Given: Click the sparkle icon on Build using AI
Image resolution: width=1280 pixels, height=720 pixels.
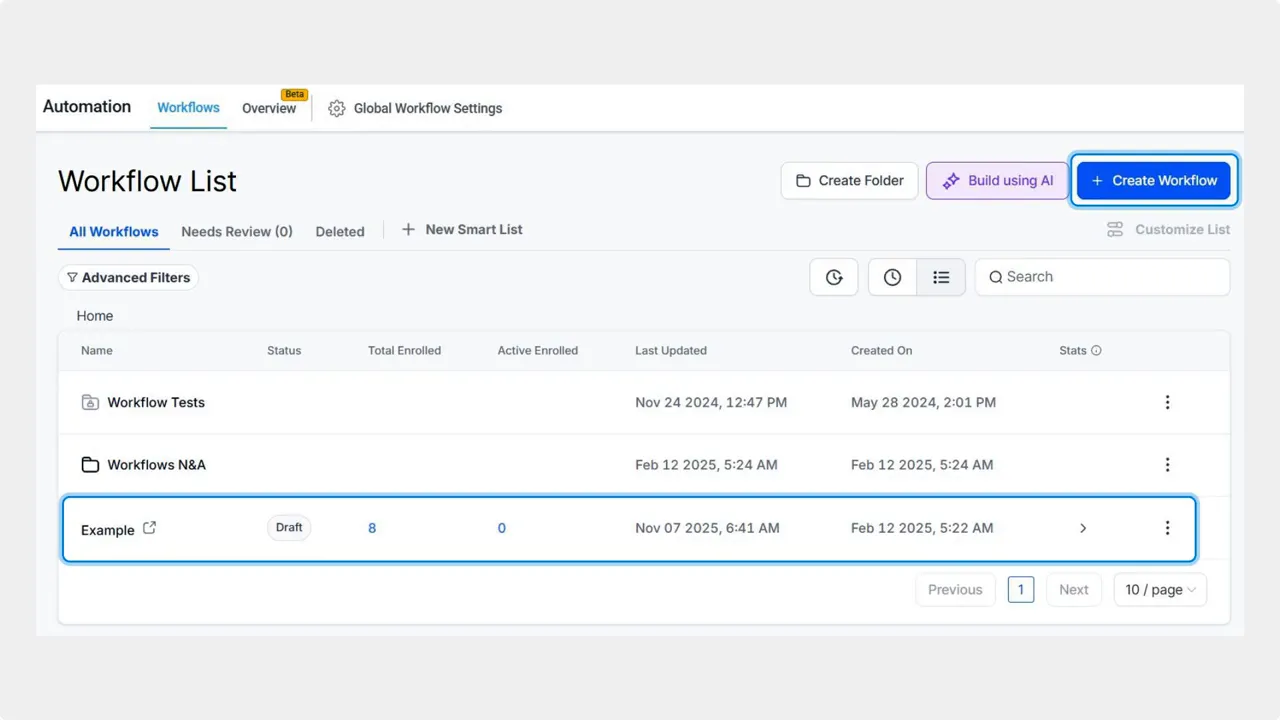Looking at the screenshot, I should pos(951,180).
